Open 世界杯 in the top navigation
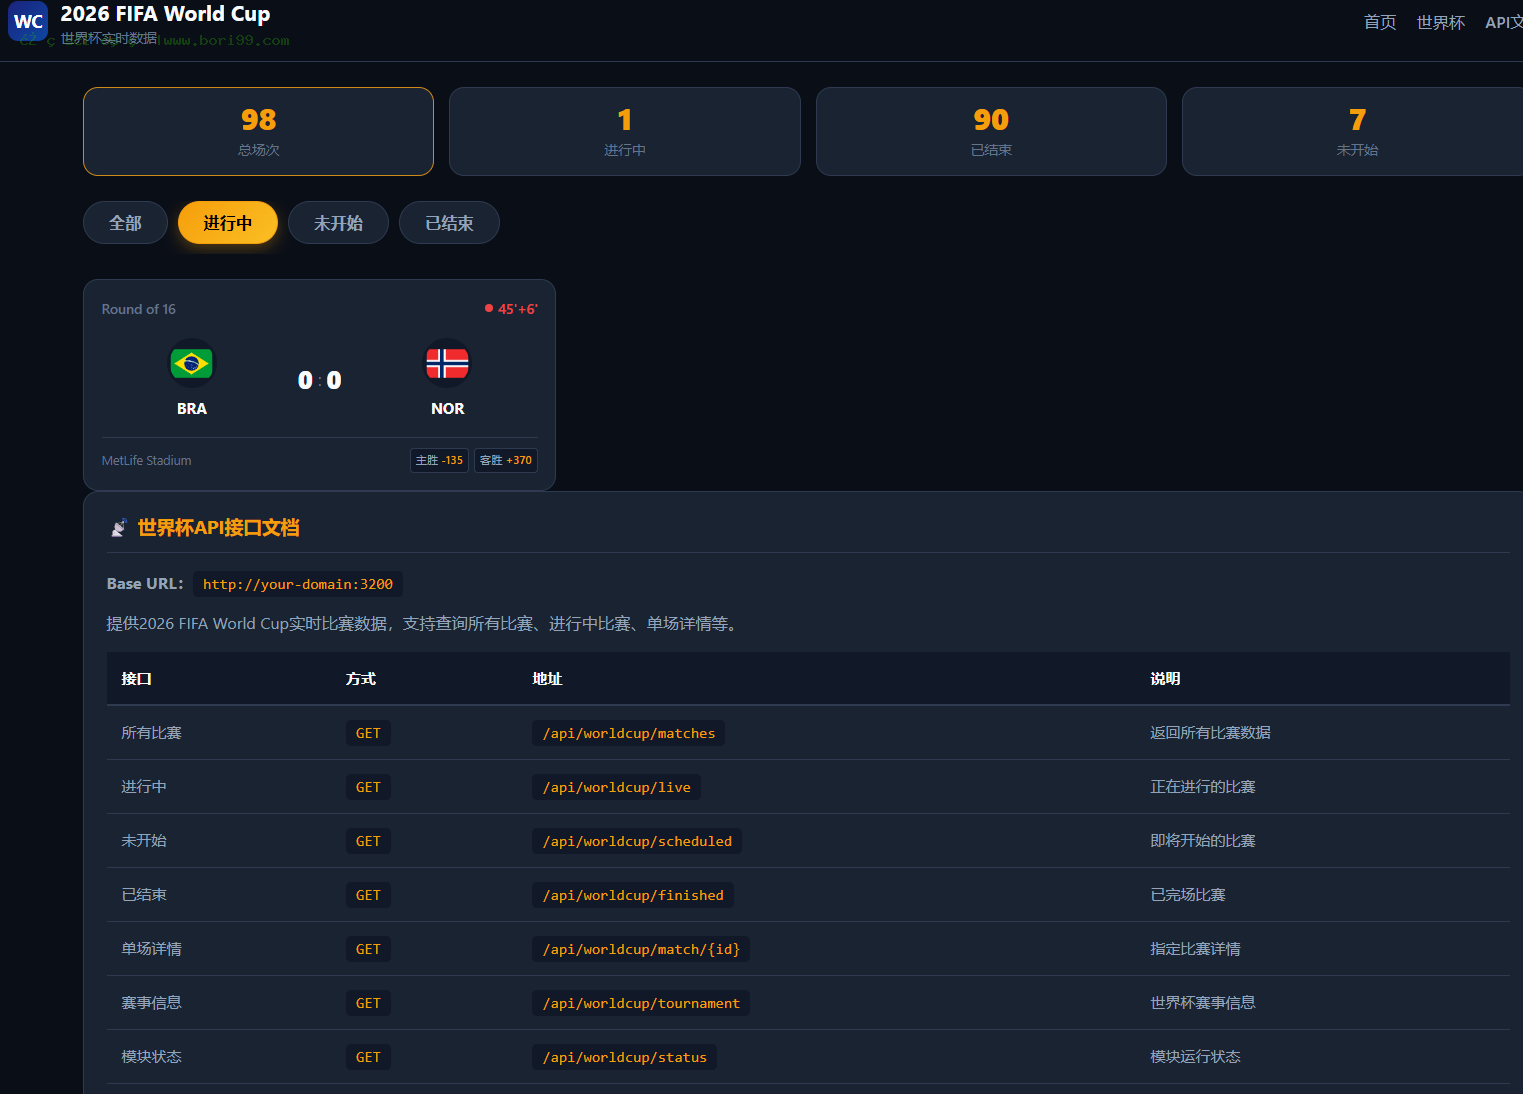This screenshot has width=1523, height=1094. pos(1441,22)
